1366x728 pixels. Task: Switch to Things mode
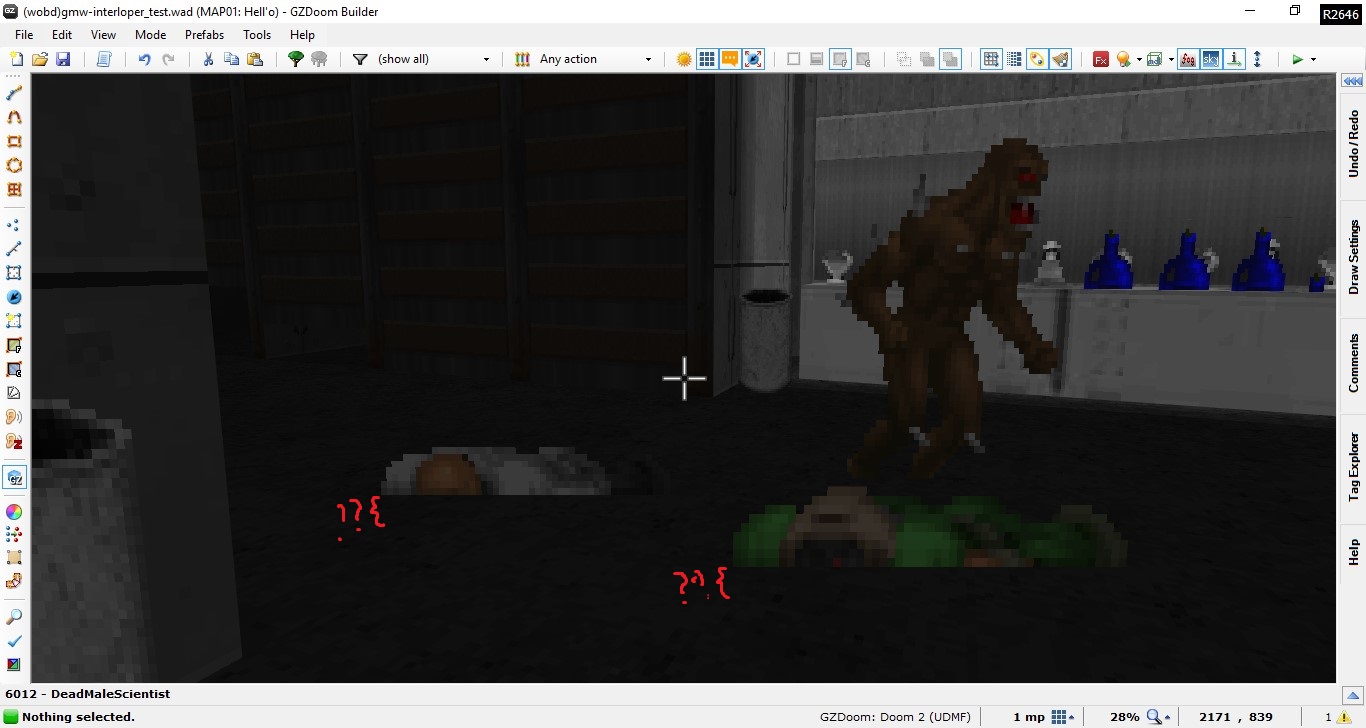[14, 297]
